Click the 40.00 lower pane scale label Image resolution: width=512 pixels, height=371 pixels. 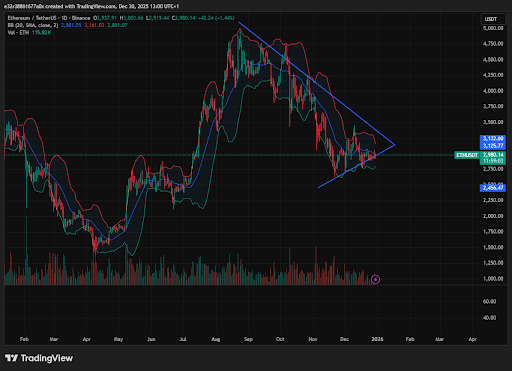tap(489, 318)
